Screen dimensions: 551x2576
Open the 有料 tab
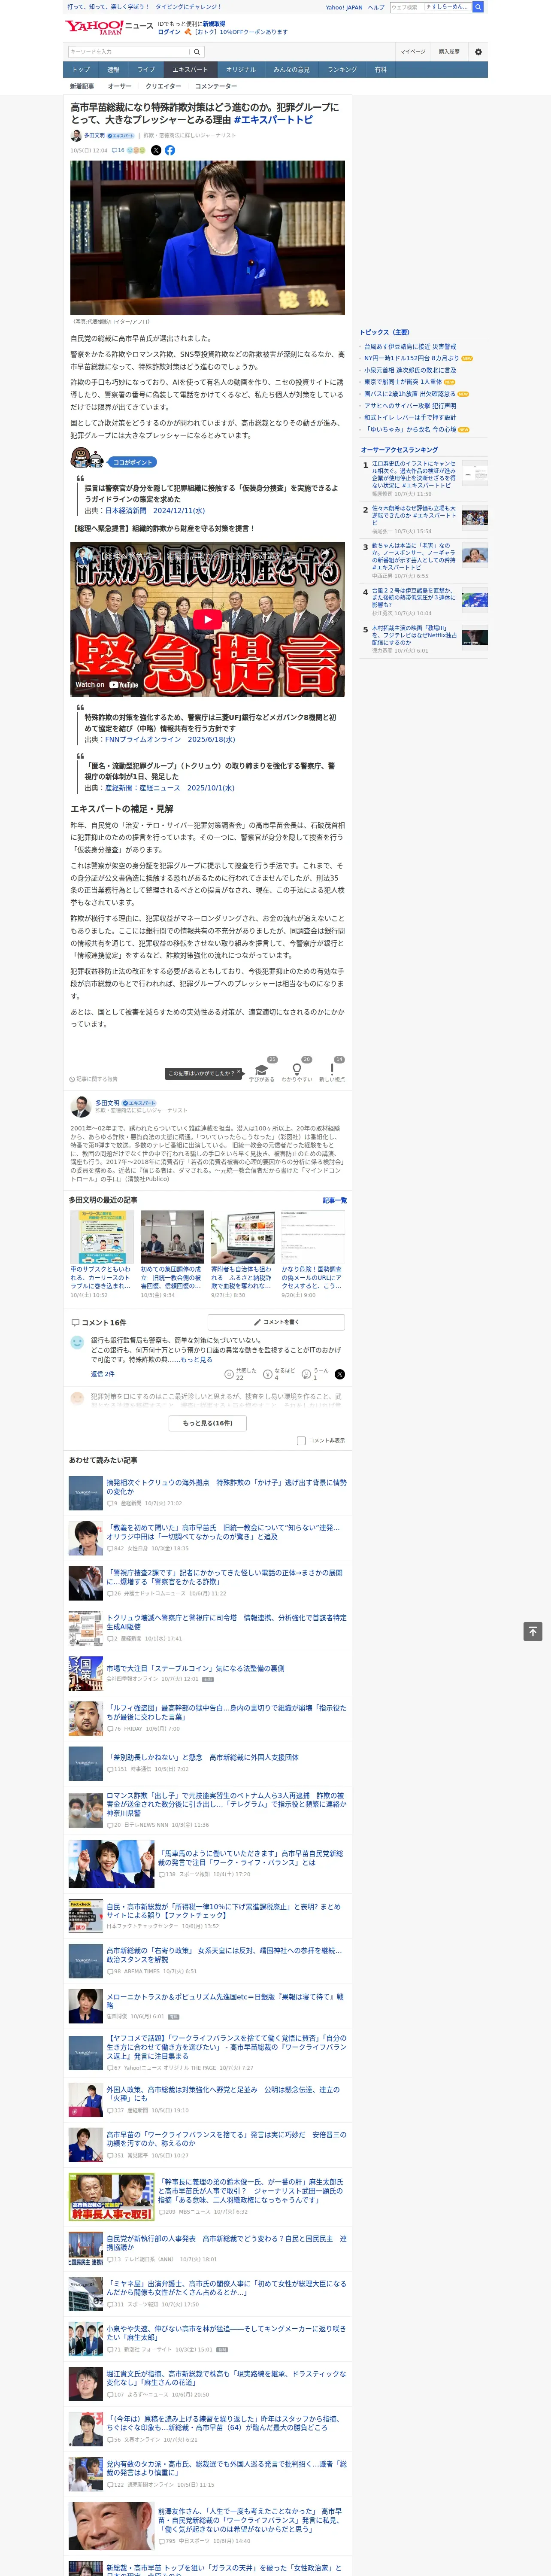(x=380, y=70)
